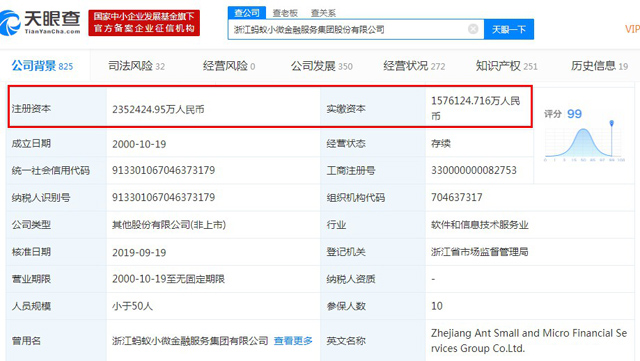Open the 历史信息 19 tab
This screenshot has width=640, height=361.
[x=599, y=66]
